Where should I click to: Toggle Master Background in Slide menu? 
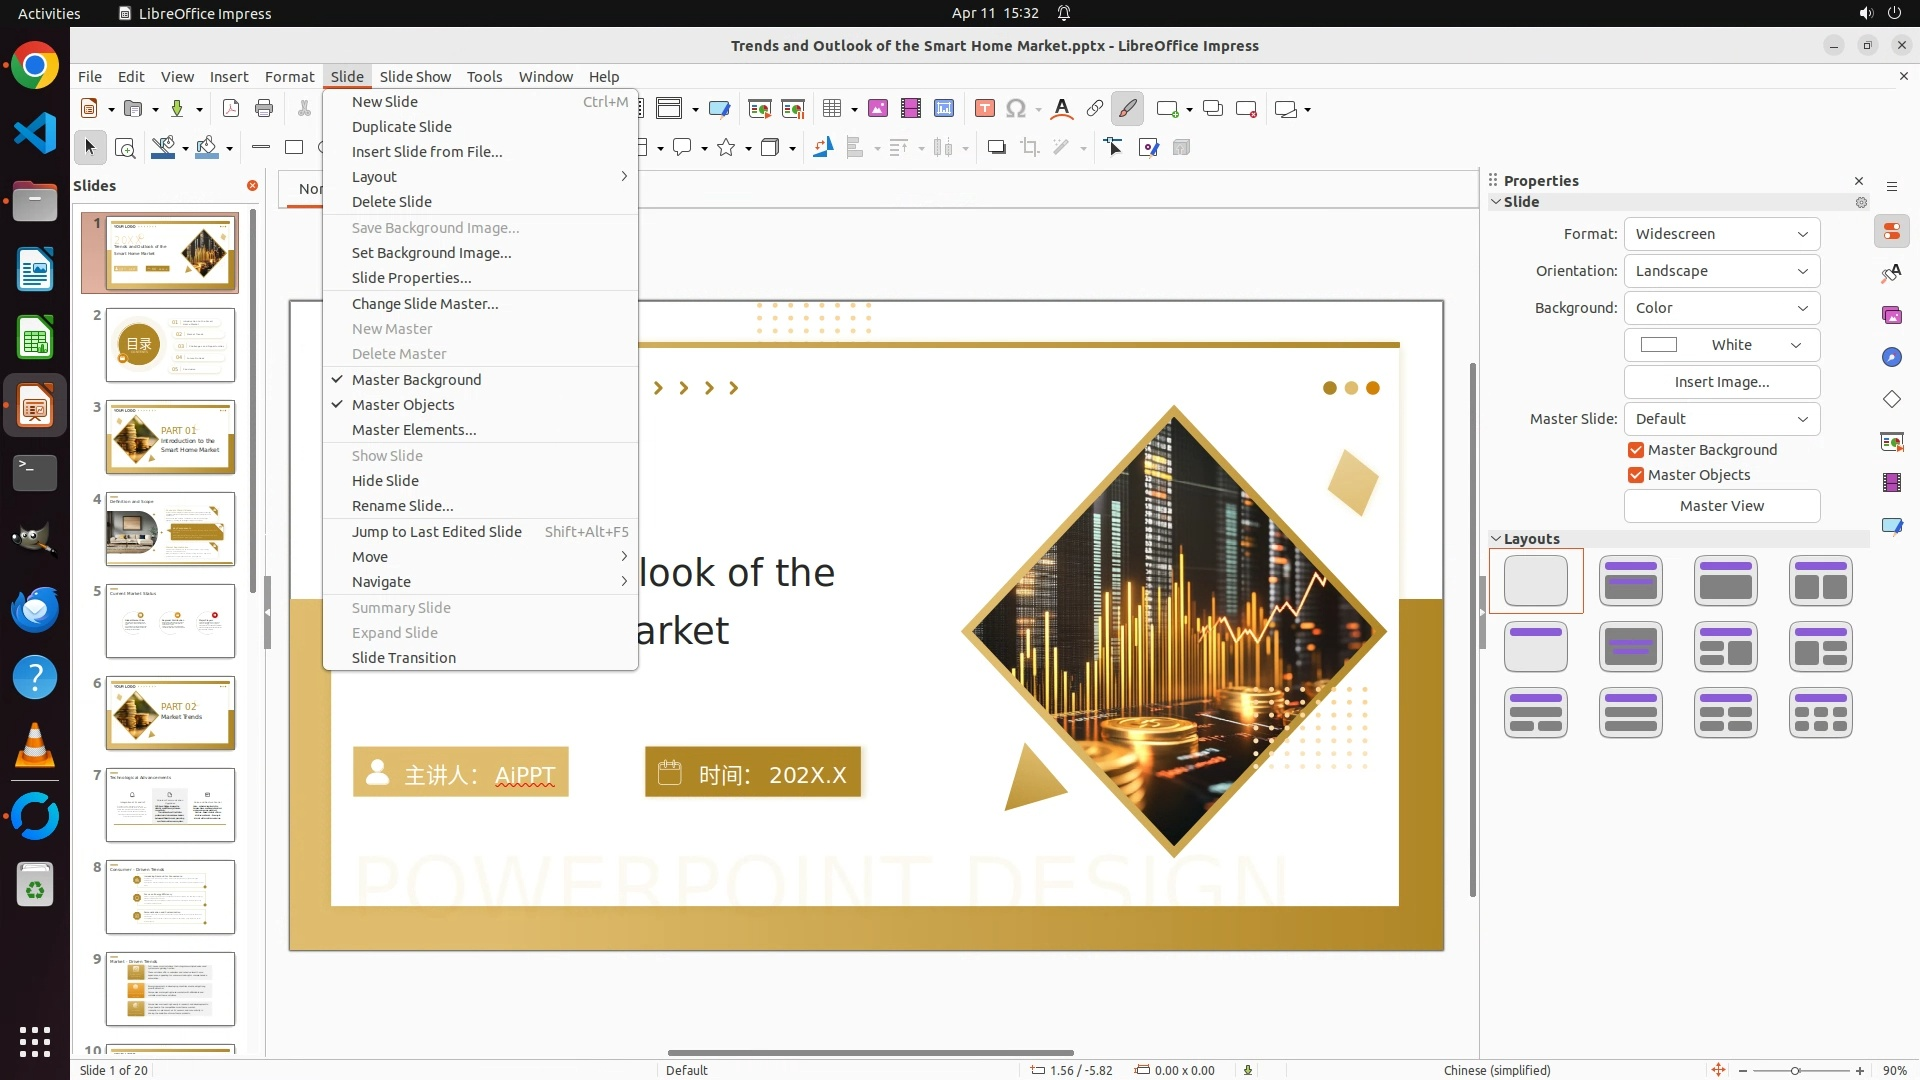[x=416, y=380]
